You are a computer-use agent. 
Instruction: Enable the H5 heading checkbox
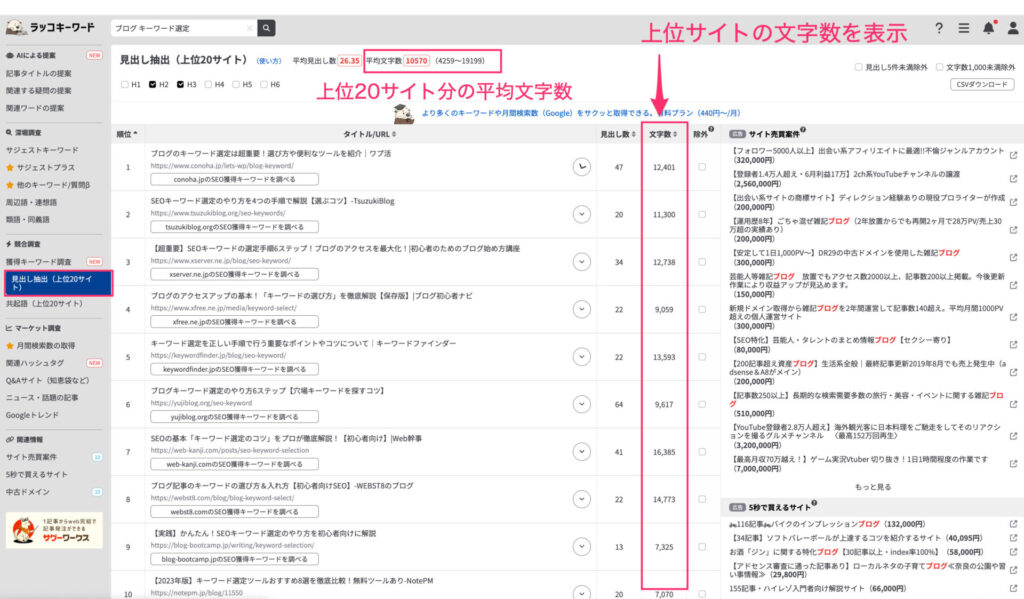click(236, 84)
